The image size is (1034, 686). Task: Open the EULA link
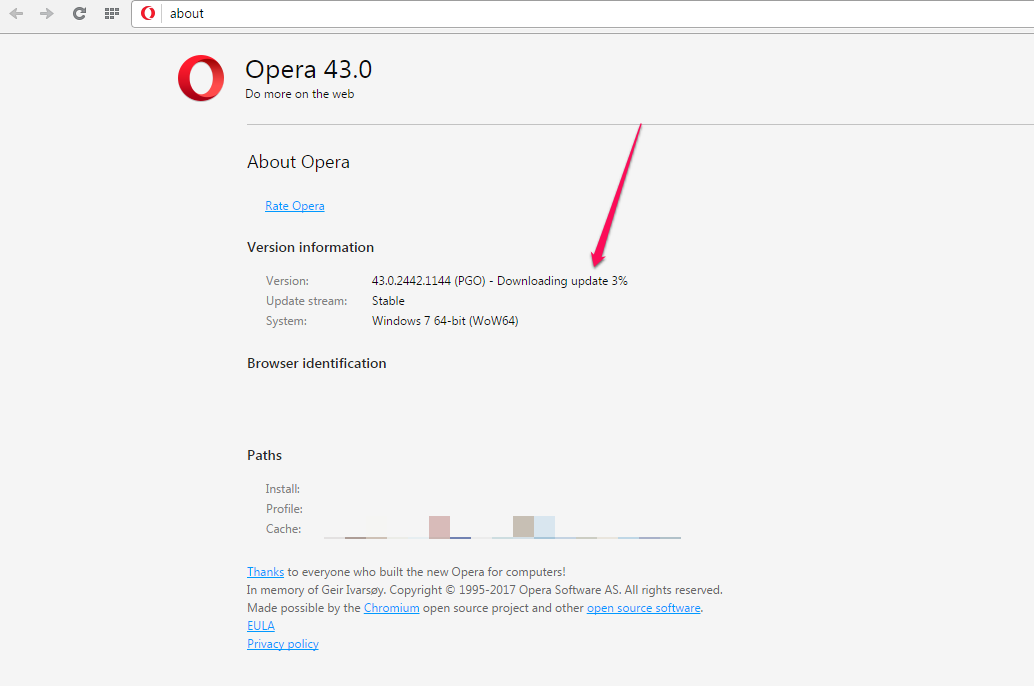(260, 626)
